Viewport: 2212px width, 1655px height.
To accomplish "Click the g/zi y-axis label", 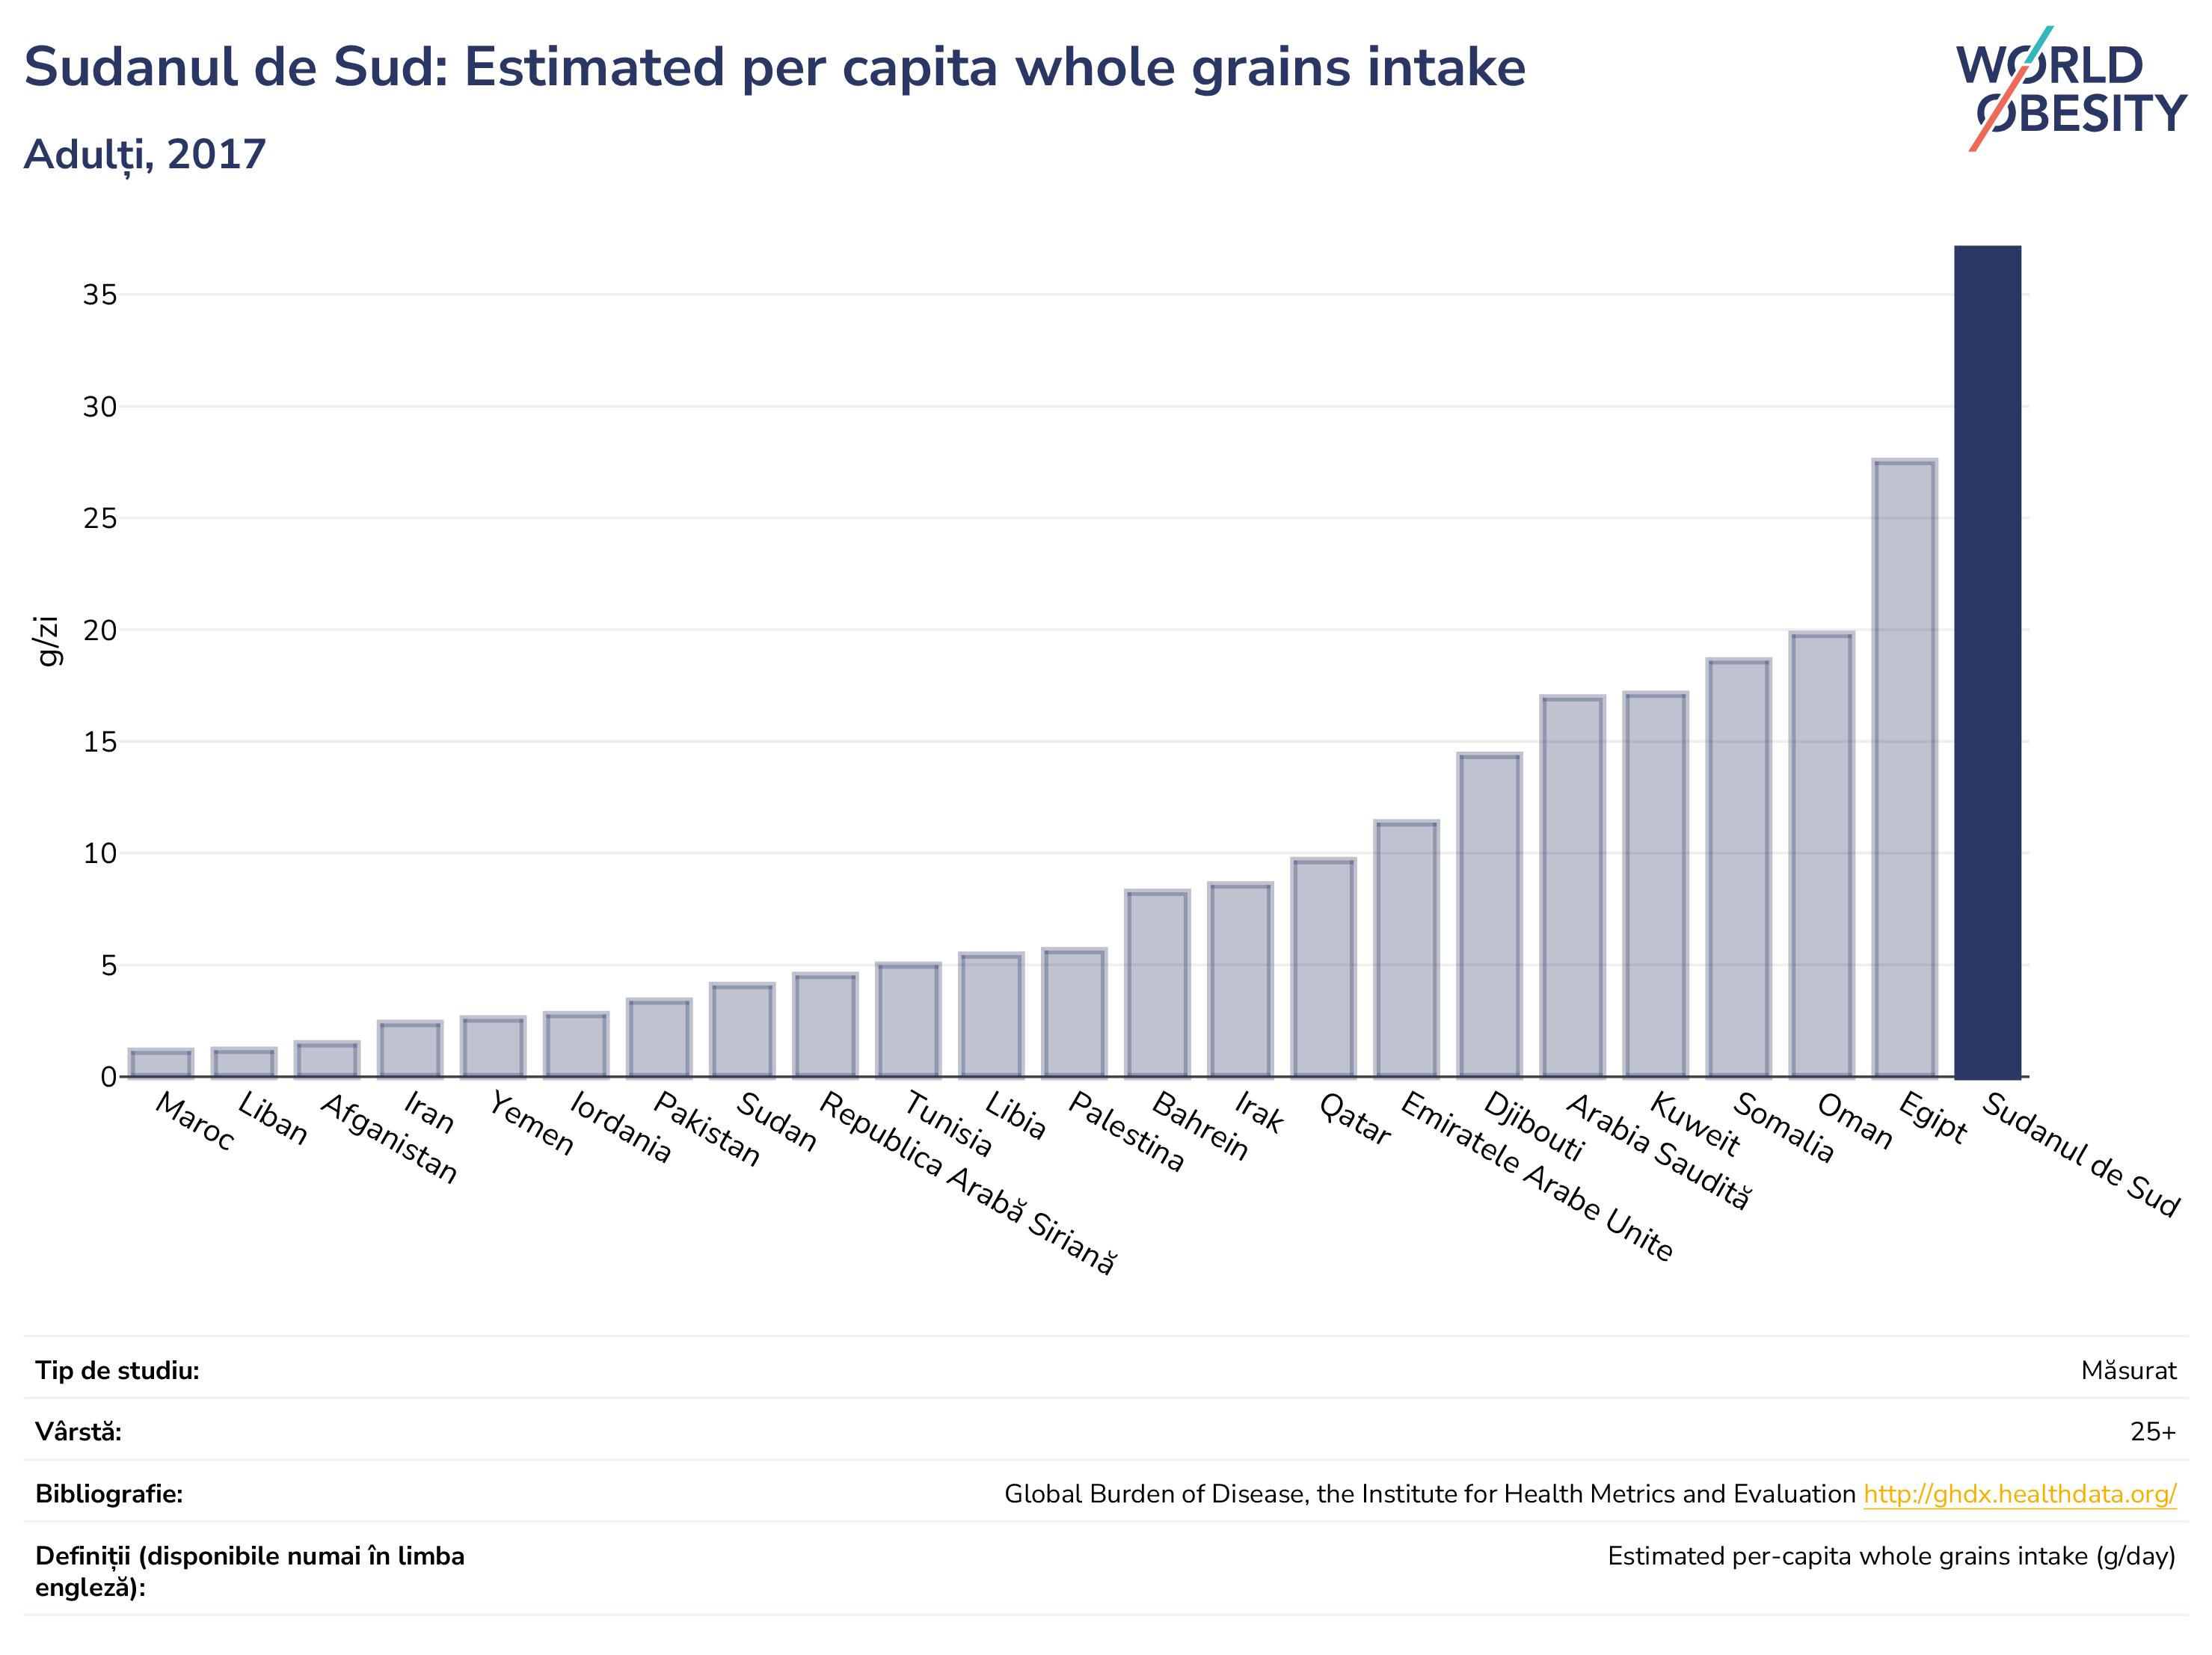I will tap(47, 642).
